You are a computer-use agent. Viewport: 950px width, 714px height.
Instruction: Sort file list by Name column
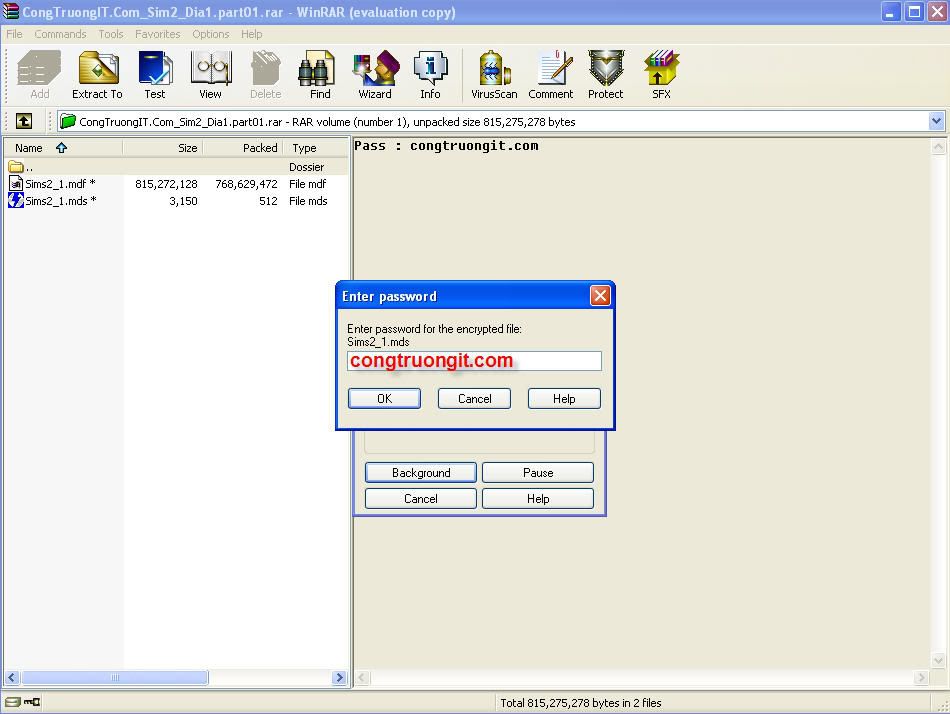(29, 148)
